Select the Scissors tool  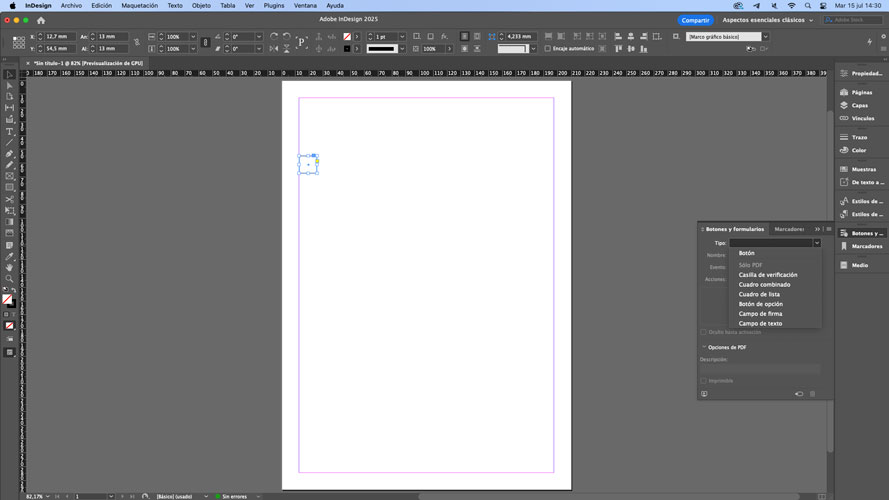click(x=10, y=200)
